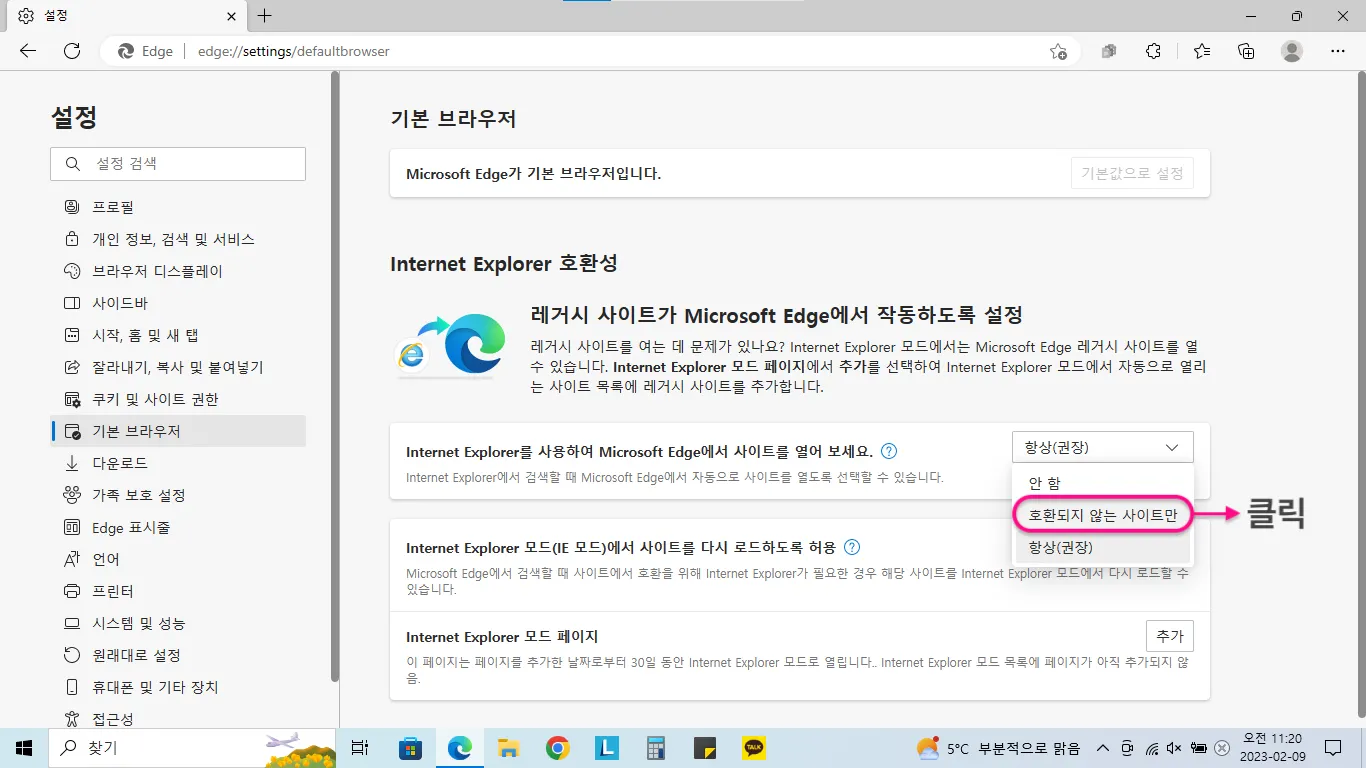This screenshot has width=1366, height=768.
Task: Go back using the browser back arrow
Action: coord(28,51)
